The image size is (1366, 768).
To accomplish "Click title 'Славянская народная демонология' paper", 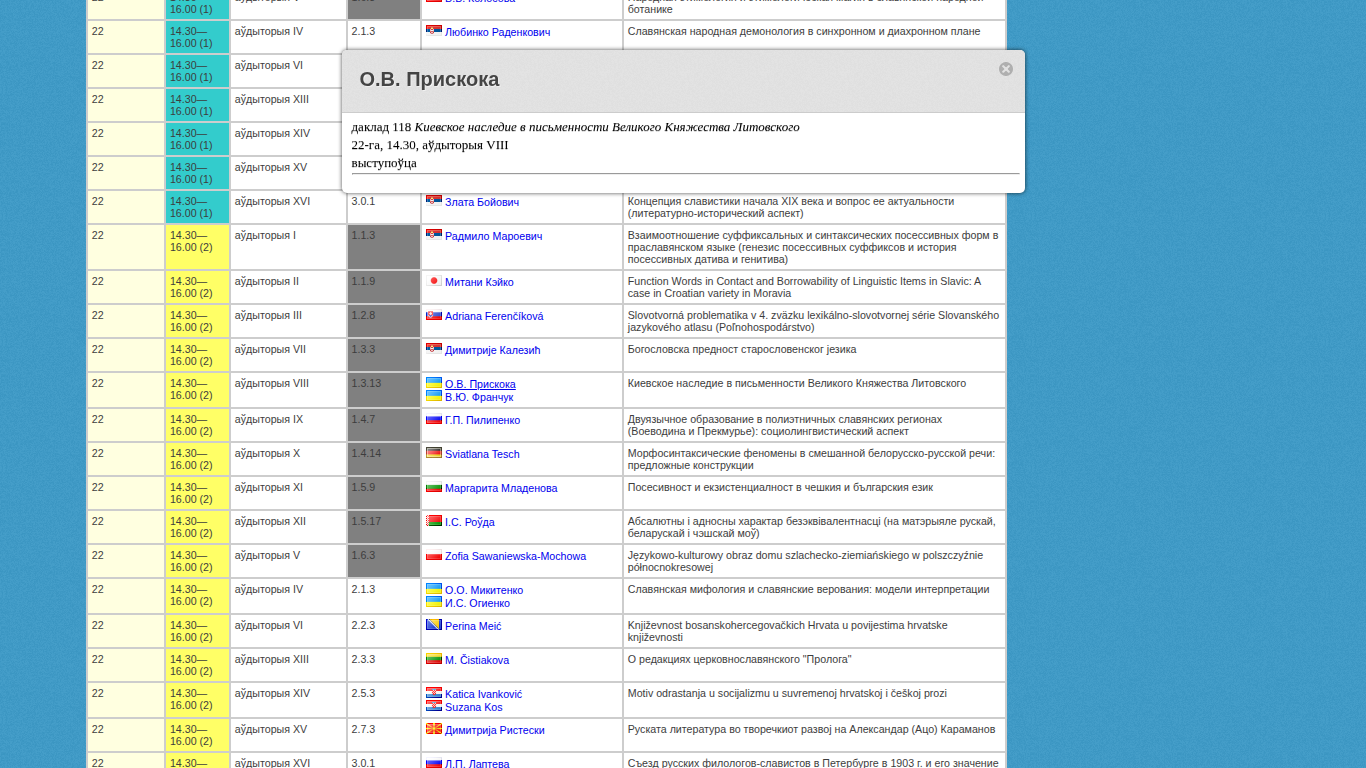I will pos(804,32).
